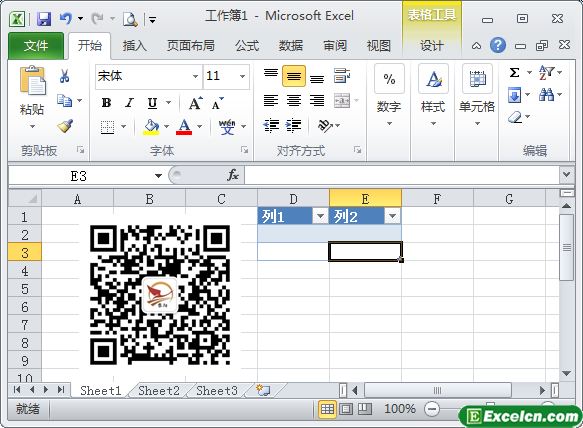Image resolution: width=583 pixels, height=428 pixels.
Task: Select the Format Painter brush
Action: (x=65, y=126)
